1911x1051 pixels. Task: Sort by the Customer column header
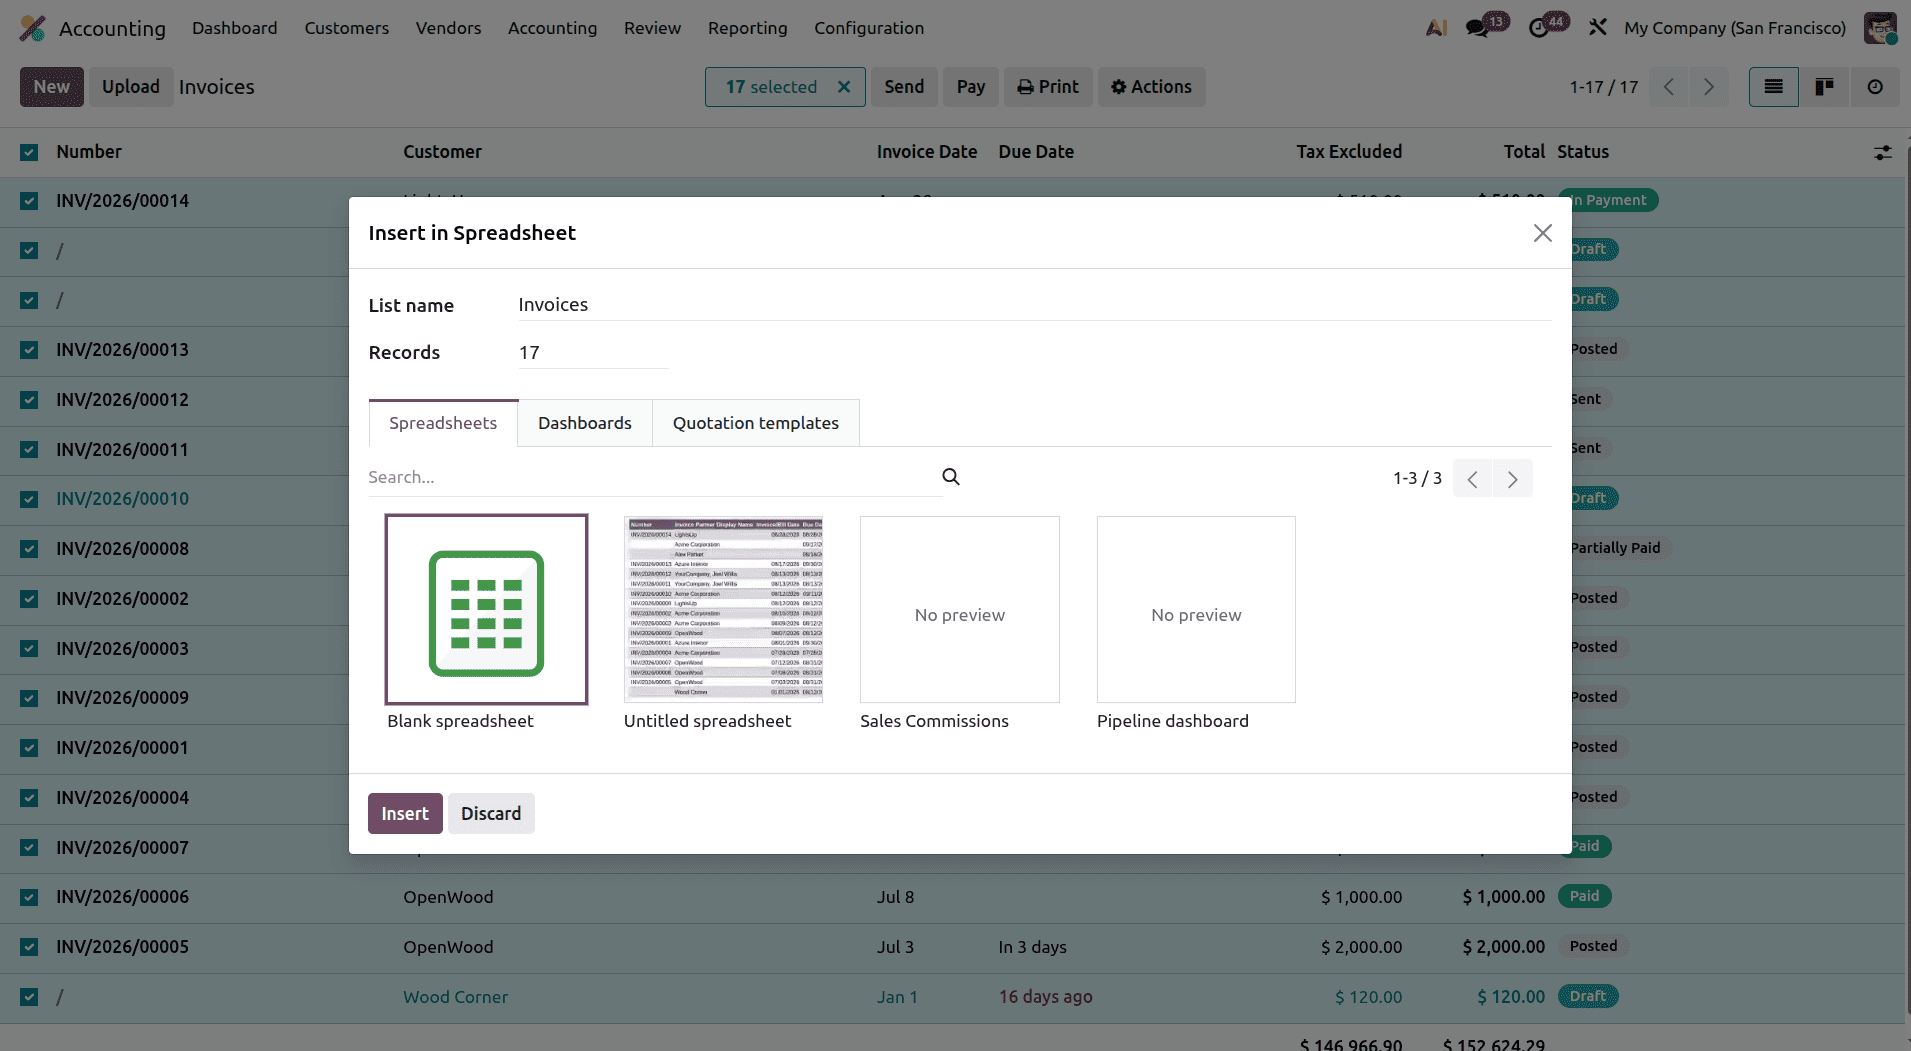(442, 152)
